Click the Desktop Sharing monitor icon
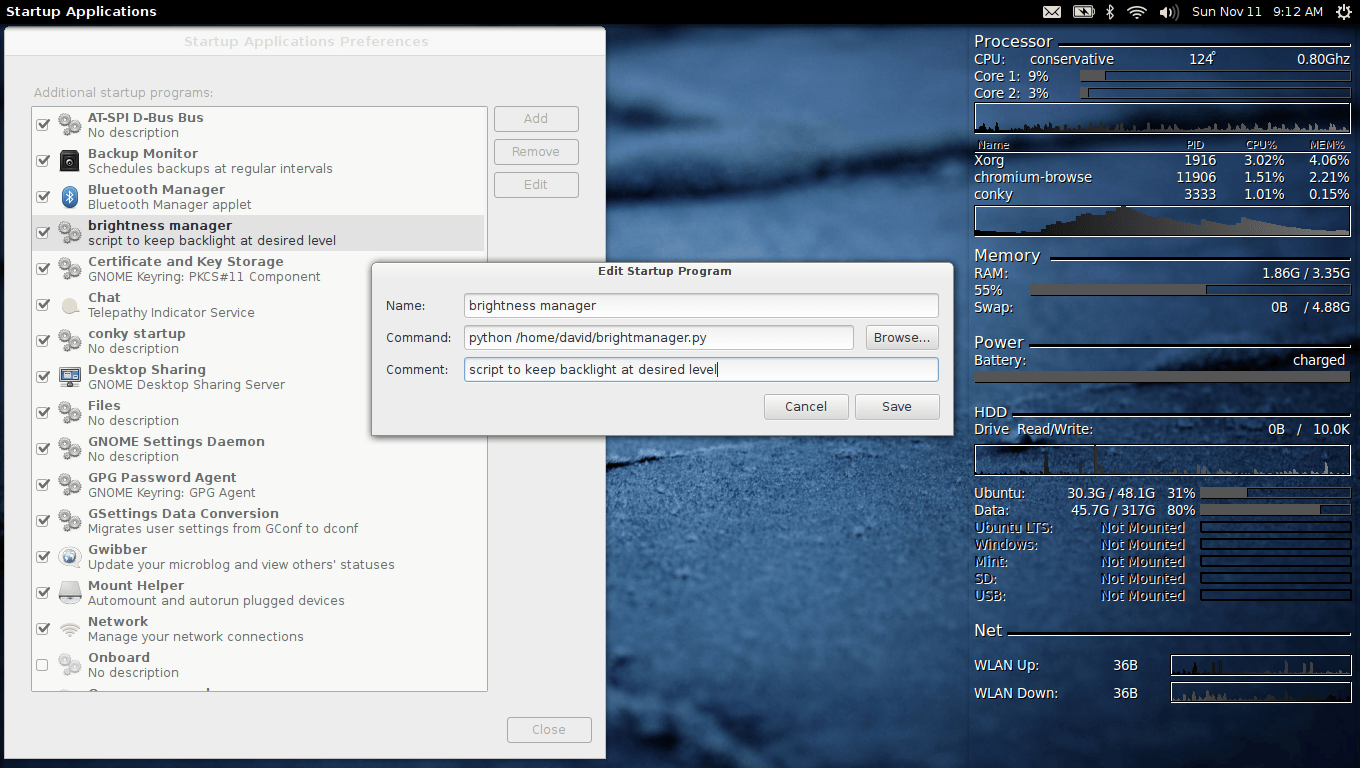The width and height of the screenshot is (1360, 768). point(70,377)
